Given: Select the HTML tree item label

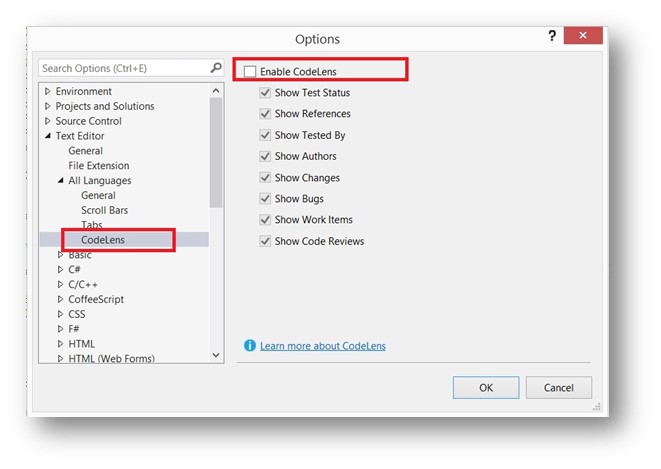Looking at the screenshot, I should (x=81, y=344).
